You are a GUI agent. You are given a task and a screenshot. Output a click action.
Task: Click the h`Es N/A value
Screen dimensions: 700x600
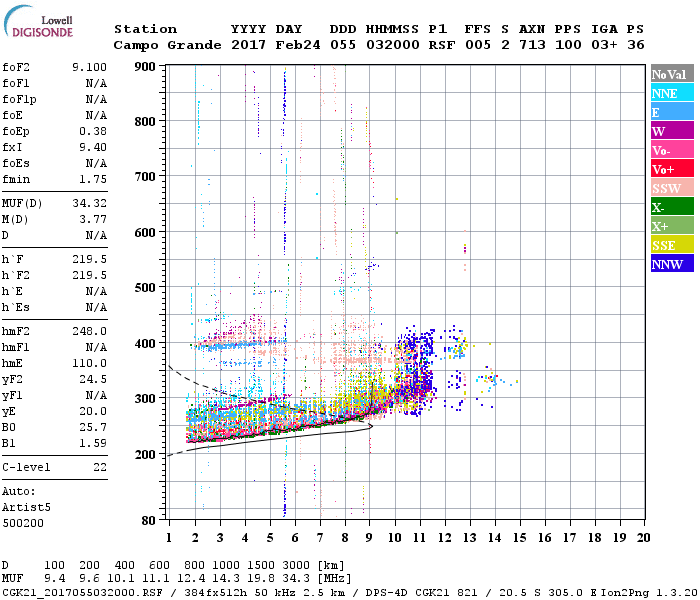(x=96, y=308)
